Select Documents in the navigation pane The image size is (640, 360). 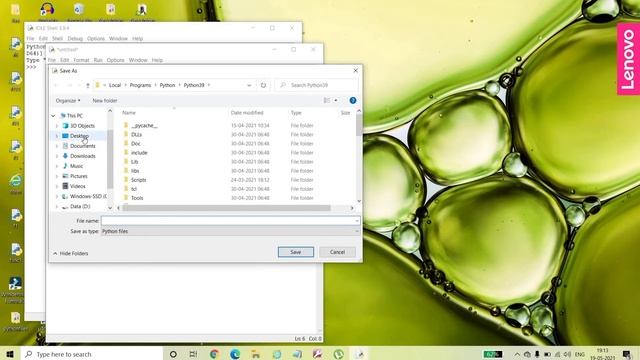[82, 146]
